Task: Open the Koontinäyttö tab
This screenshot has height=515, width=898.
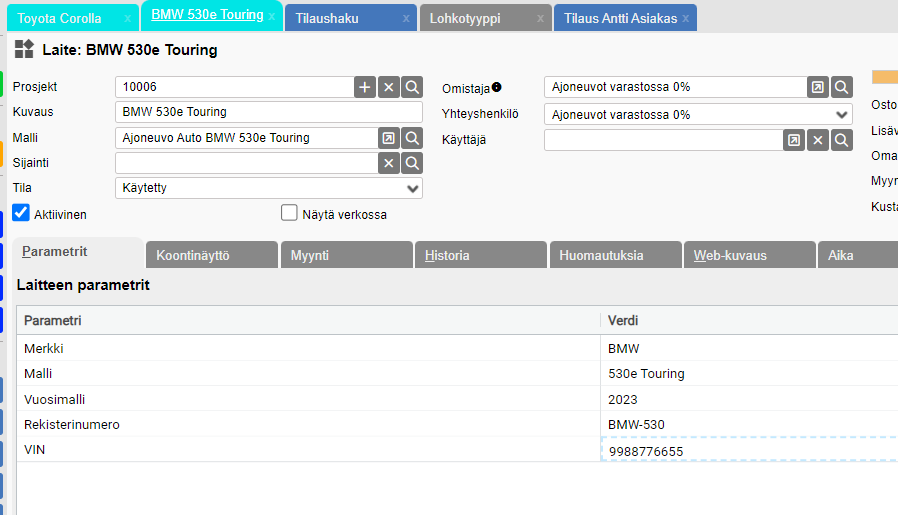Action: 212,255
